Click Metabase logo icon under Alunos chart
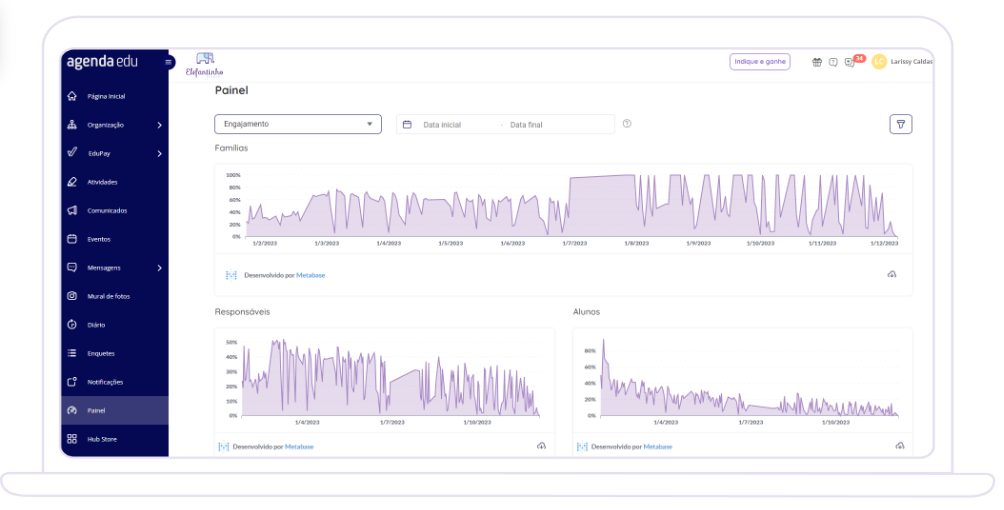The height and width of the screenshot is (510, 1004). (x=582, y=447)
